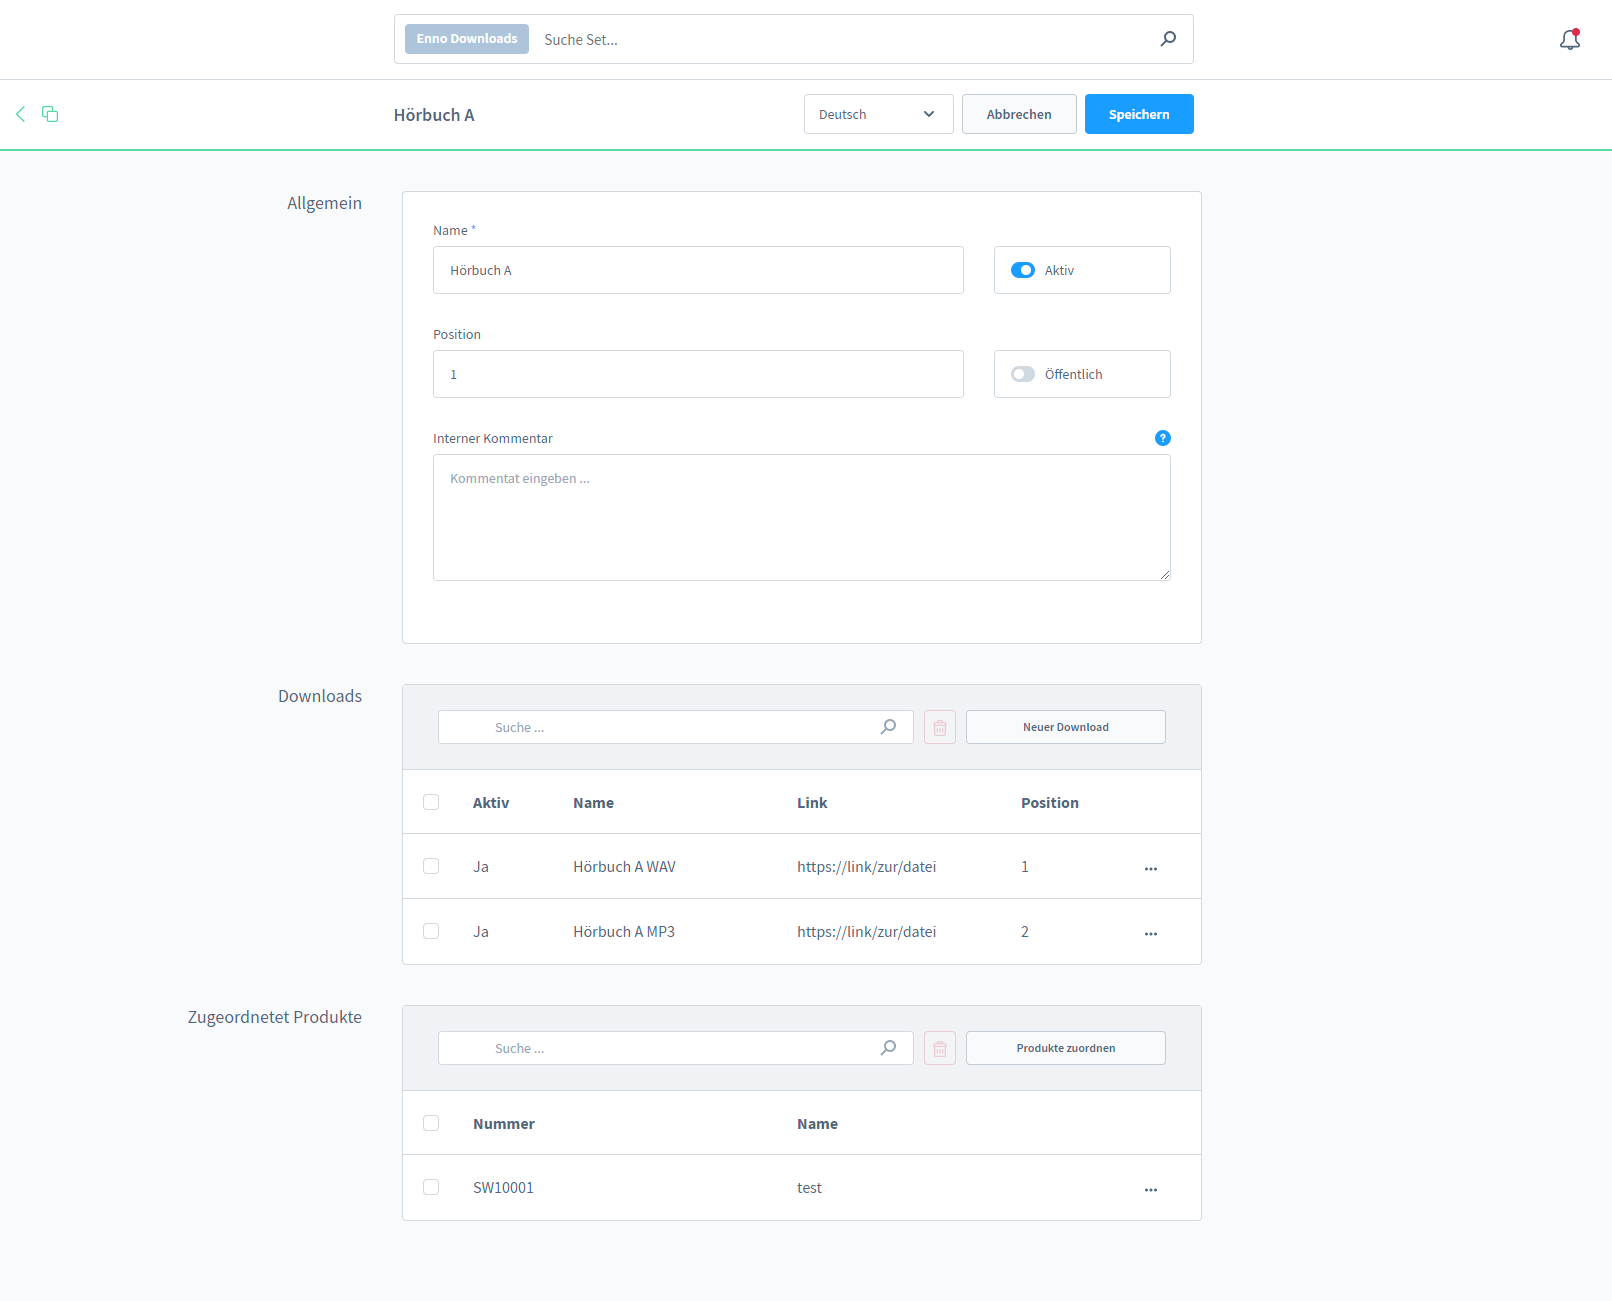Screen dimensions: 1612x1301
Task: Click the Name column header in Downloads
Action: (x=593, y=803)
